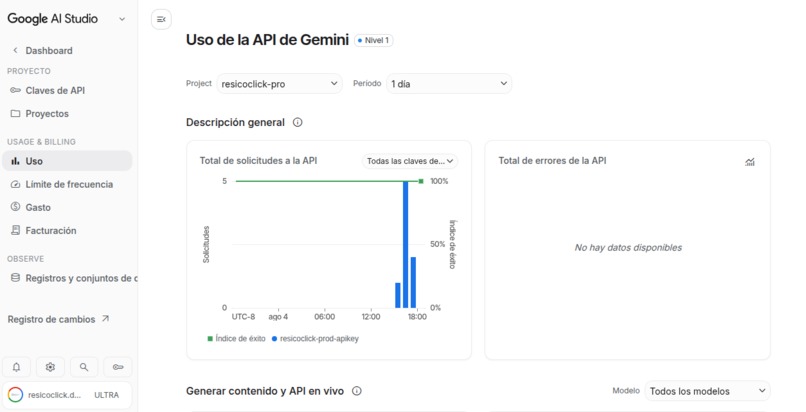806x412 pixels.
Task: Open the Período dropdown 1 día
Action: [449, 84]
